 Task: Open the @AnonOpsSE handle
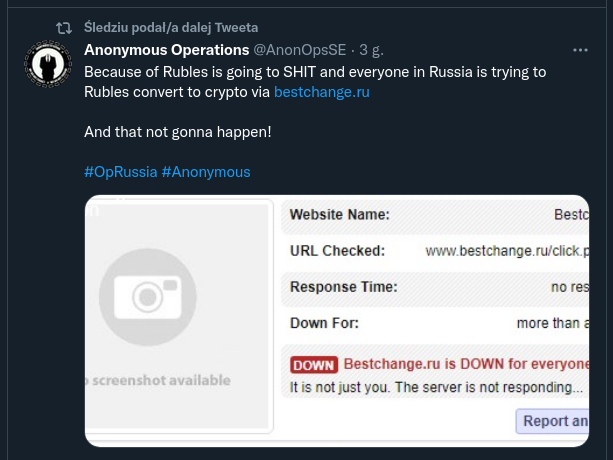[300, 50]
